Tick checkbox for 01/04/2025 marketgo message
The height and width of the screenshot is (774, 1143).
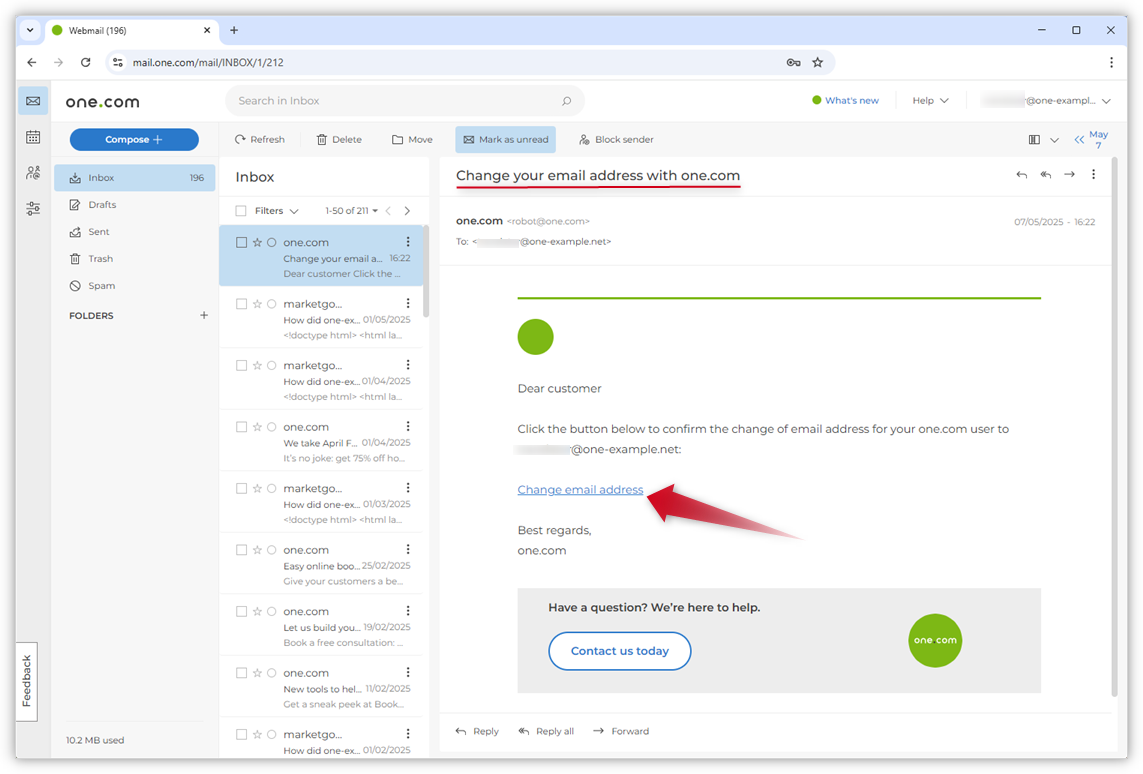click(x=241, y=366)
